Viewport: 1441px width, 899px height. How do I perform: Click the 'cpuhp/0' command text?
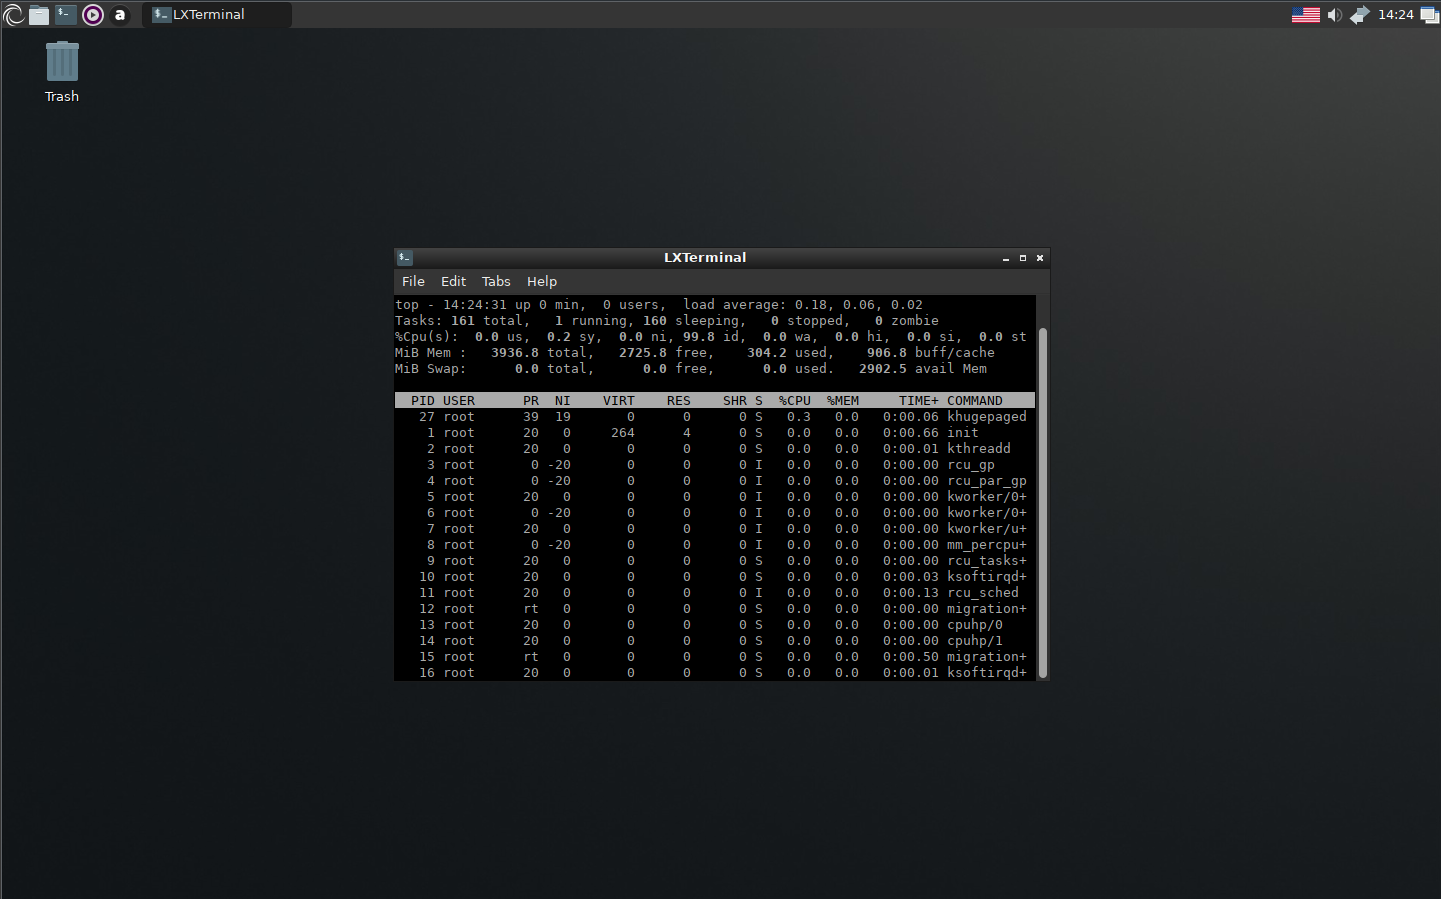(975, 625)
